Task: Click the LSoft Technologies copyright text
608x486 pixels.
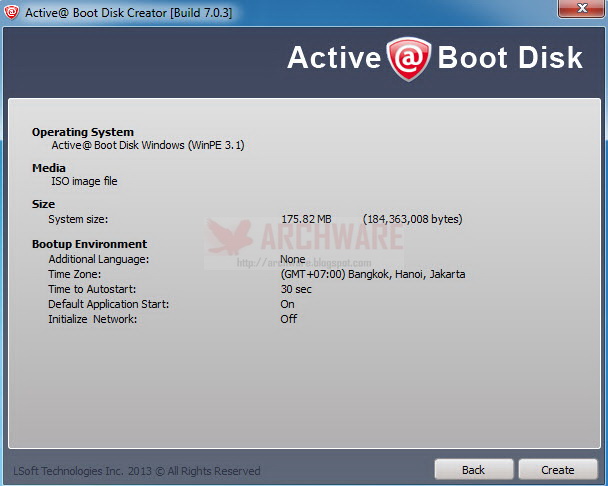Action: click(136, 471)
